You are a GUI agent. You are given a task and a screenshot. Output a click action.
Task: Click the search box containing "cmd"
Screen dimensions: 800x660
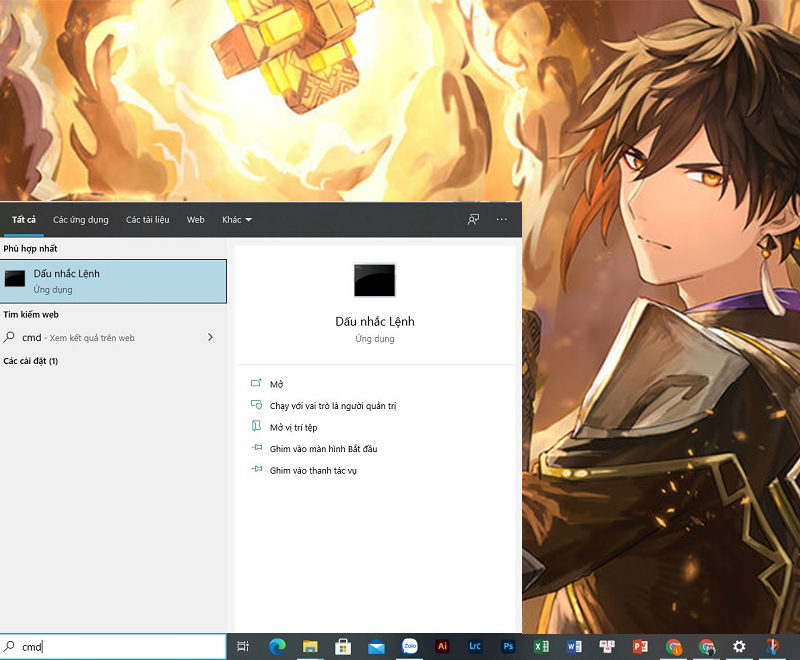(113, 646)
